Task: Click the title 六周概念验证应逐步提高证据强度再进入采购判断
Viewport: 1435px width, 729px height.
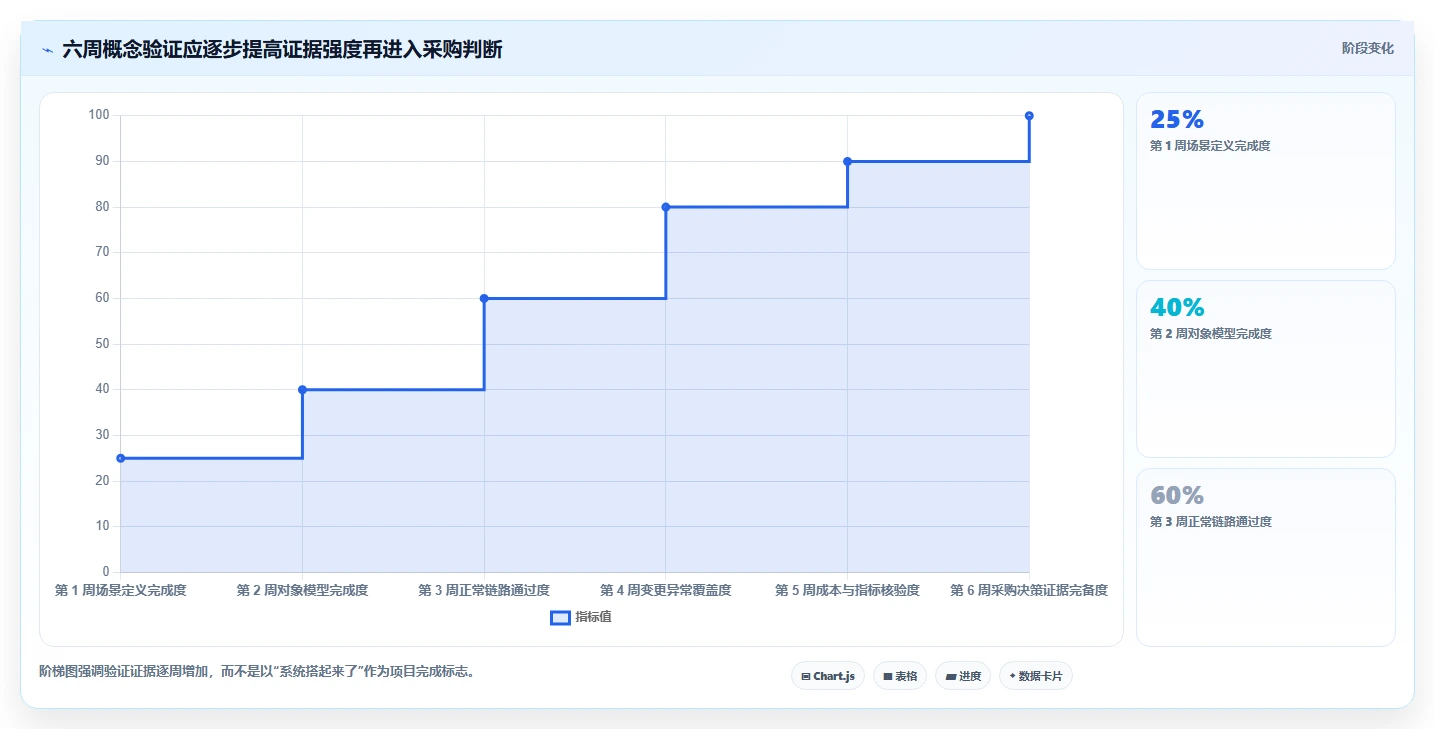Action: pyautogui.click(x=282, y=49)
